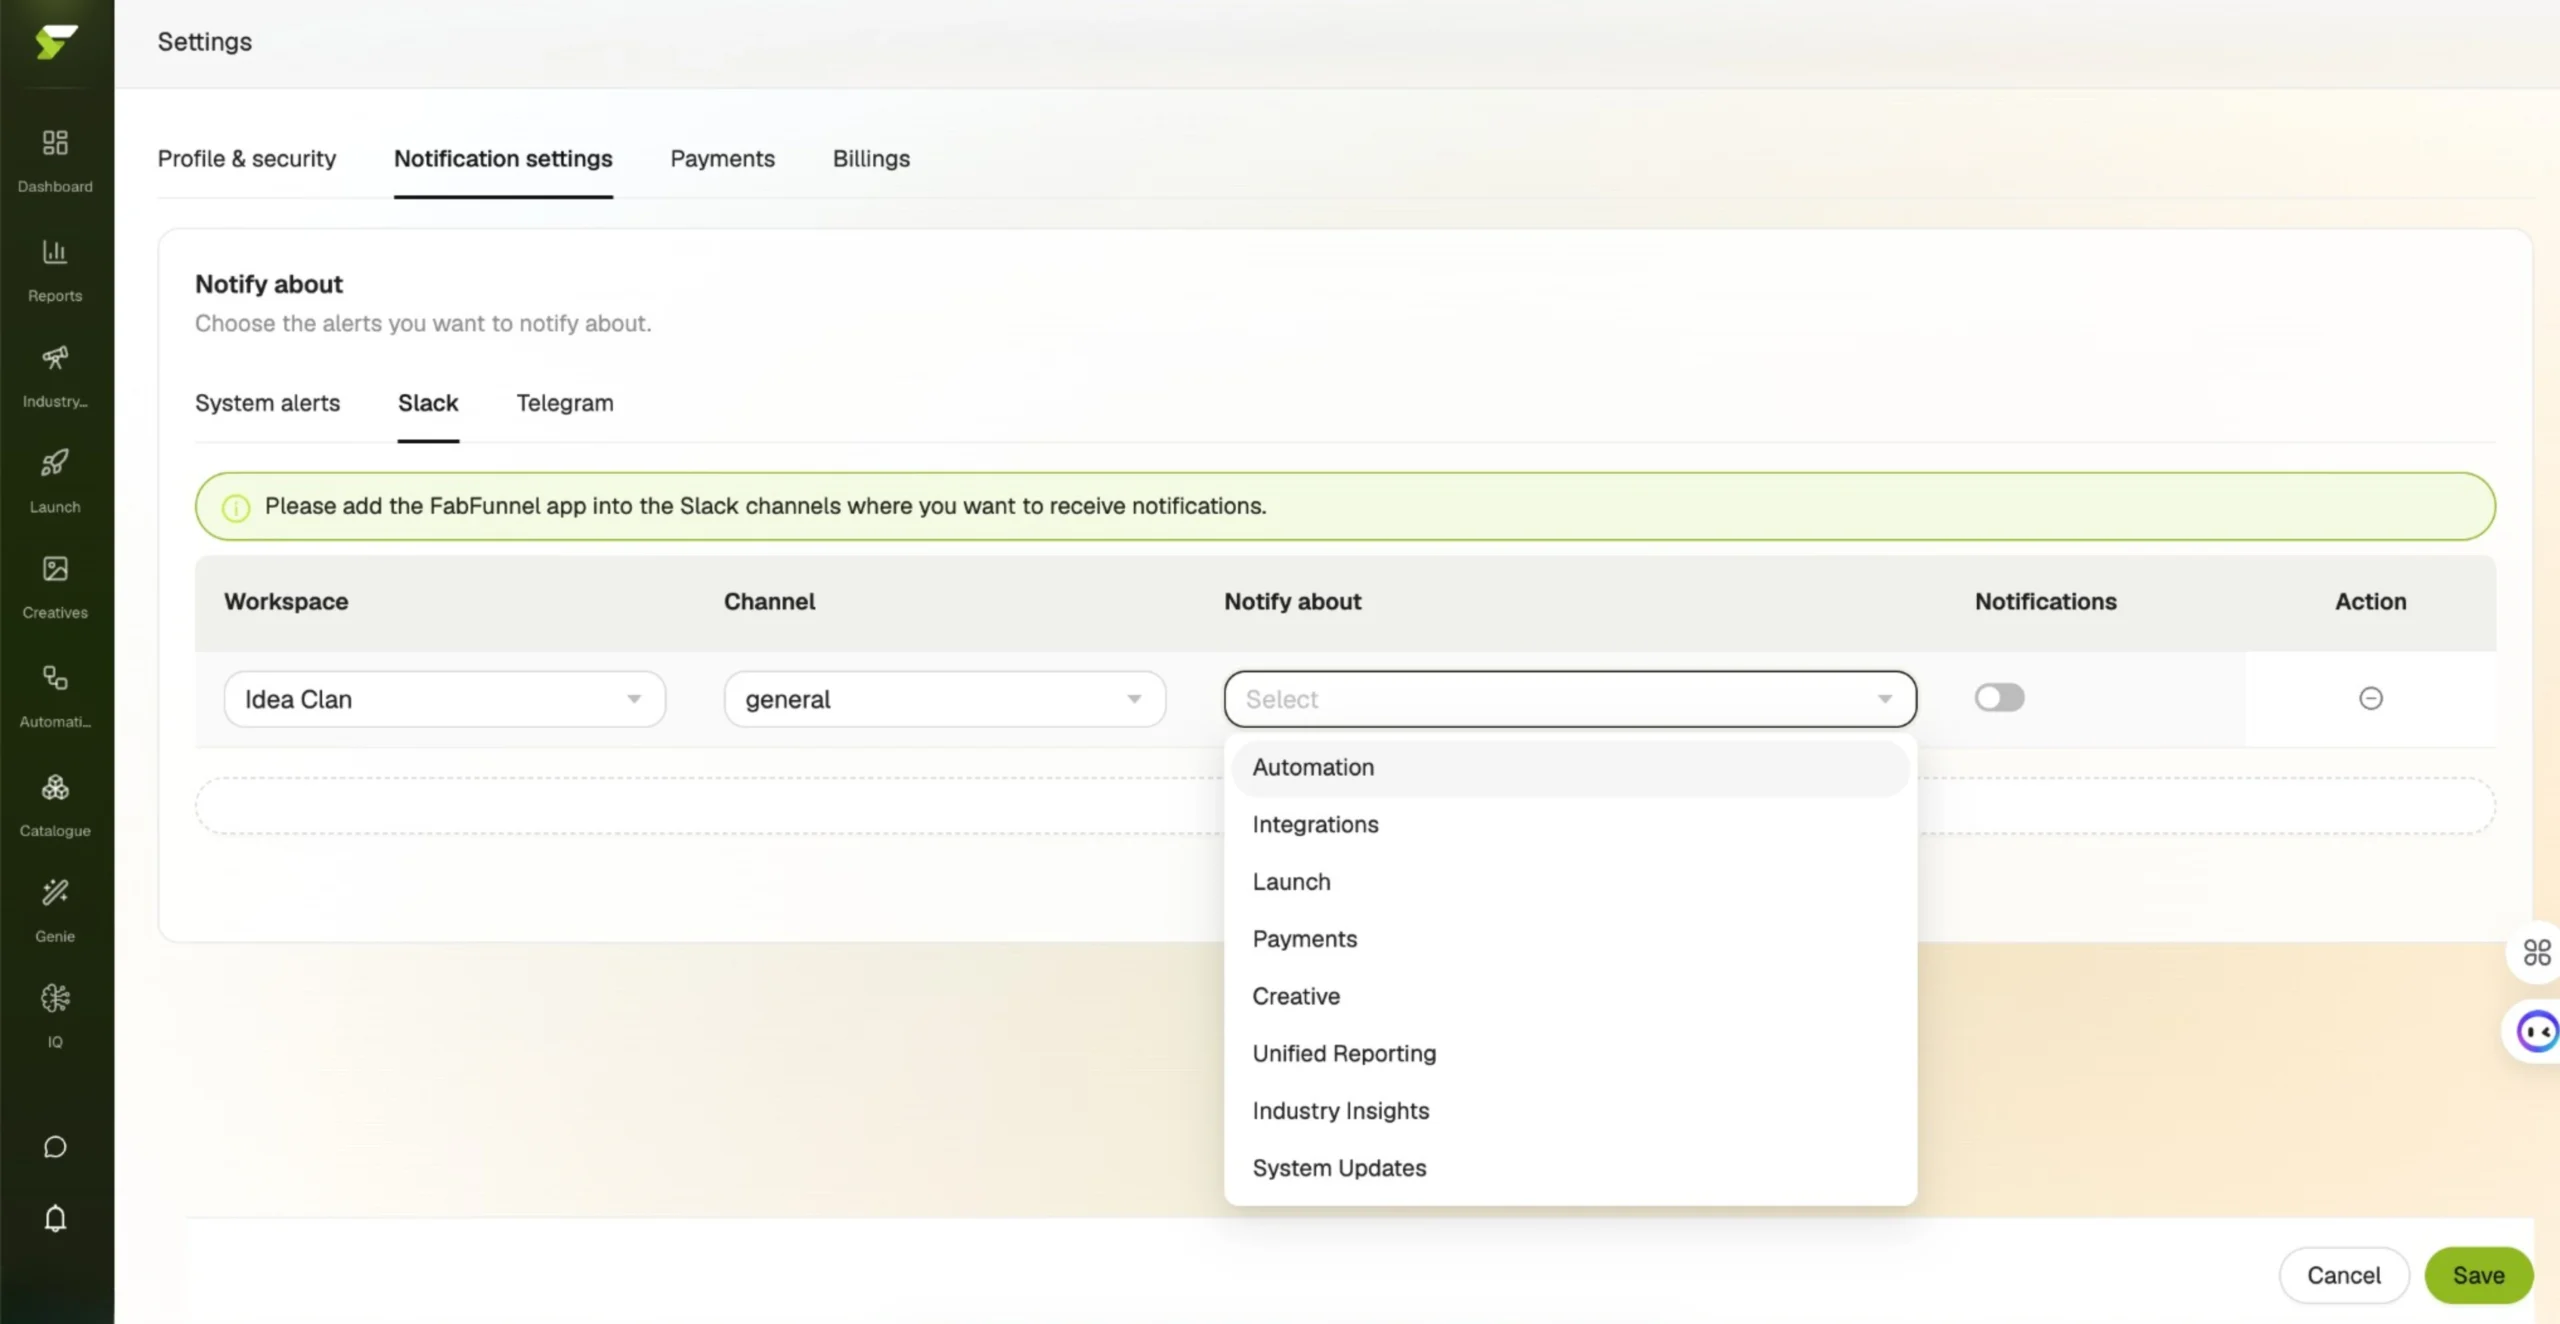Image resolution: width=2560 pixels, height=1324 pixels.
Task: Click the FabFunnel logo at top left
Action: (x=56, y=41)
